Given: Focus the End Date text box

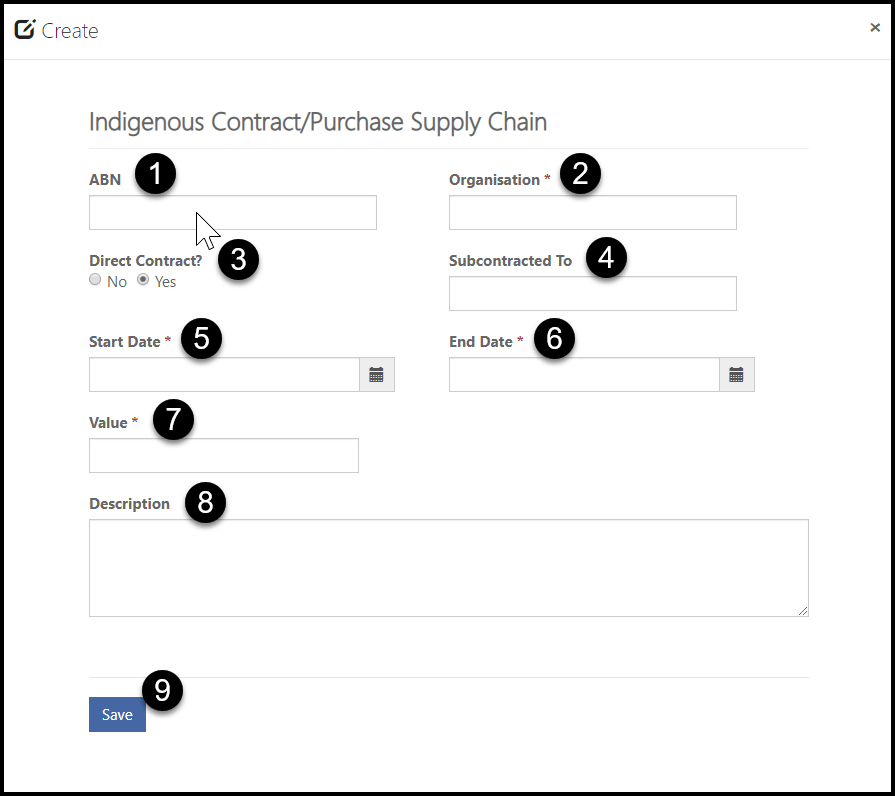Looking at the screenshot, I should (x=584, y=375).
